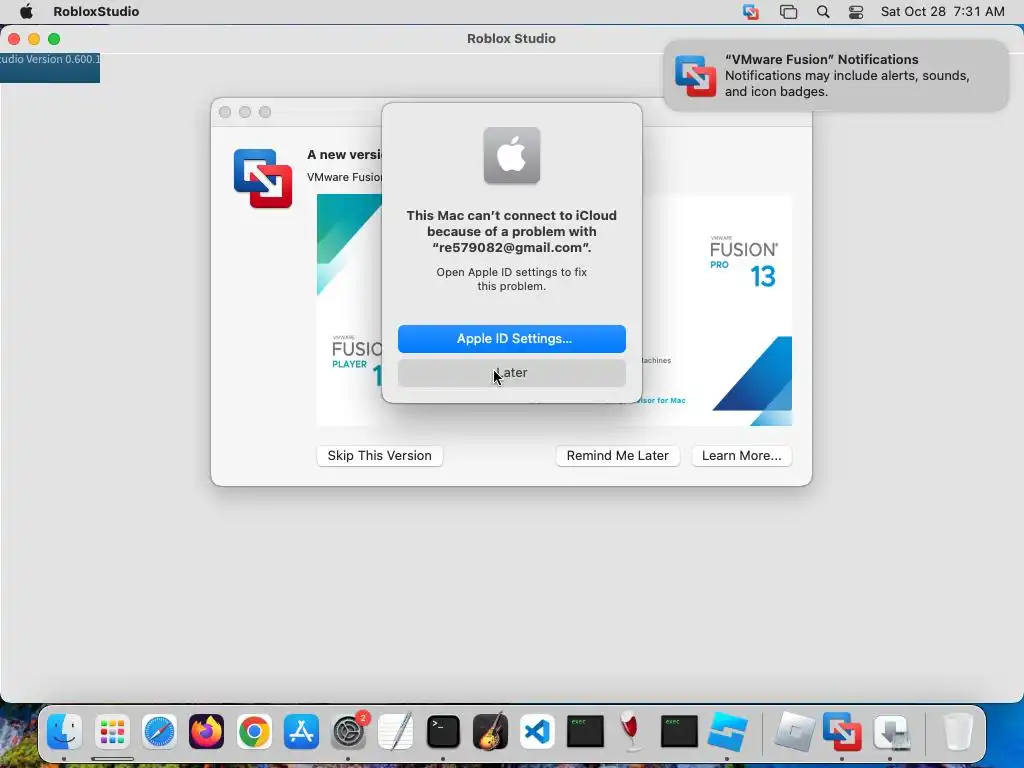Open Finder from the Dock
The height and width of the screenshot is (768, 1024).
tap(64, 731)
